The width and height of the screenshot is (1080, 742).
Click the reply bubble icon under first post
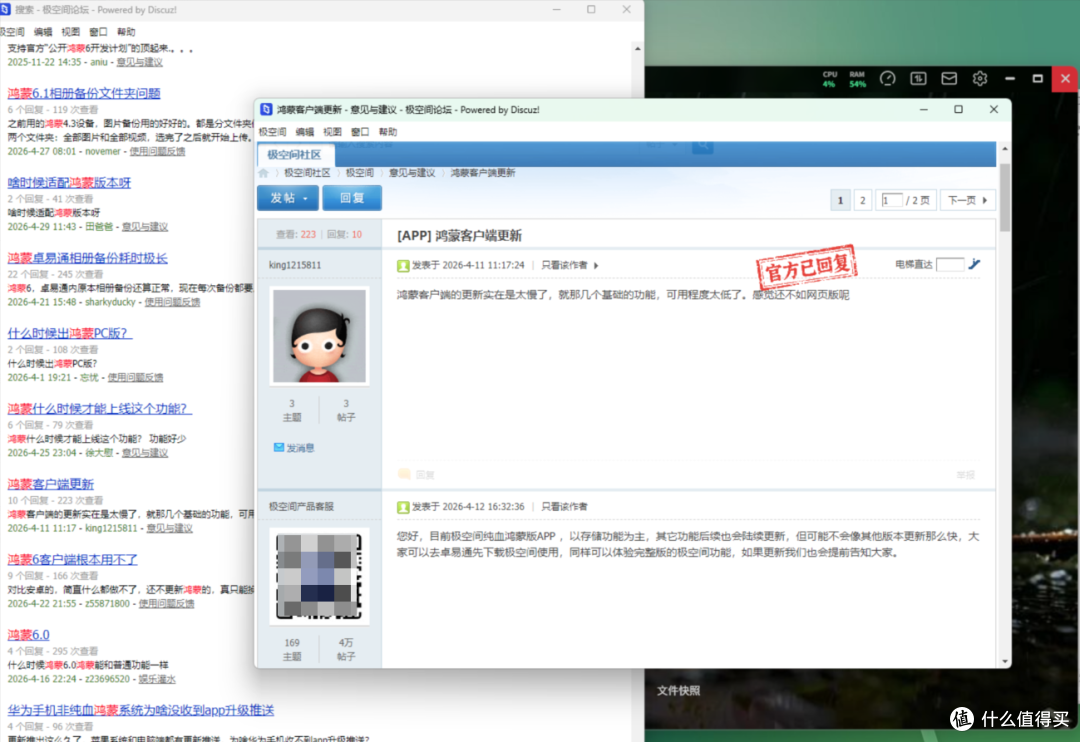404,474
